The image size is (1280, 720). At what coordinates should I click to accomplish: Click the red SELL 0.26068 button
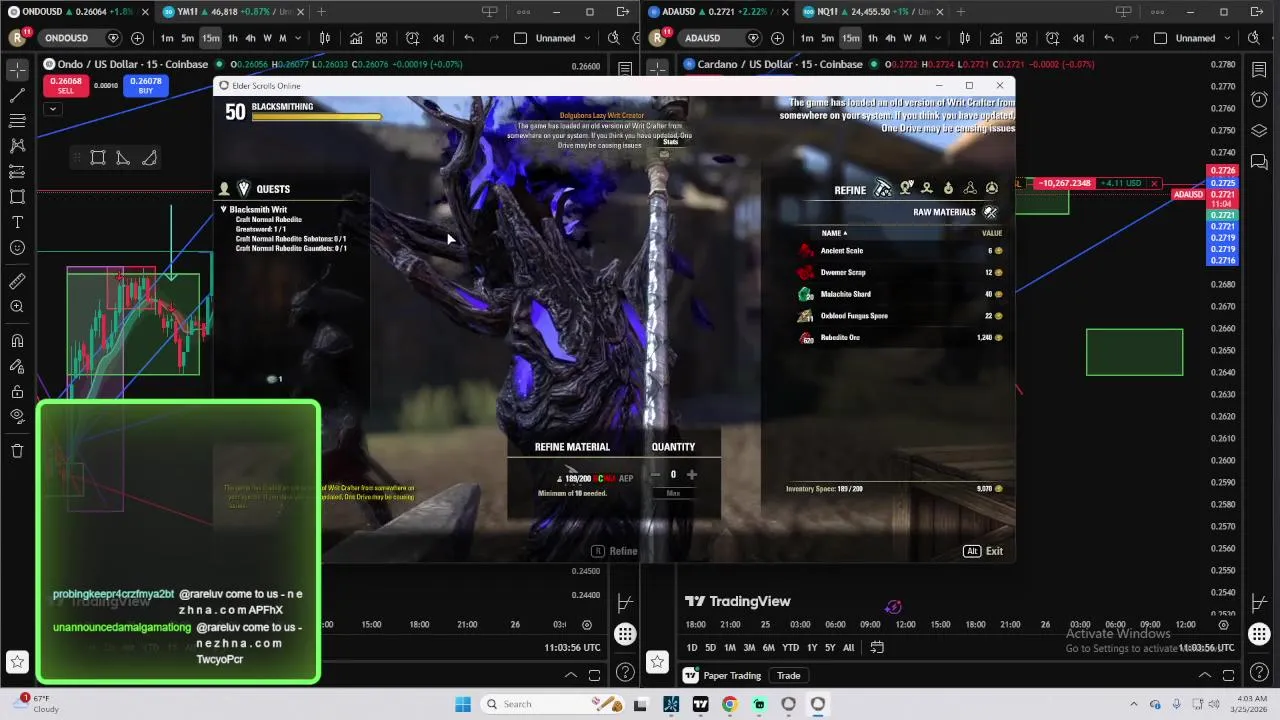pos(66,86)
